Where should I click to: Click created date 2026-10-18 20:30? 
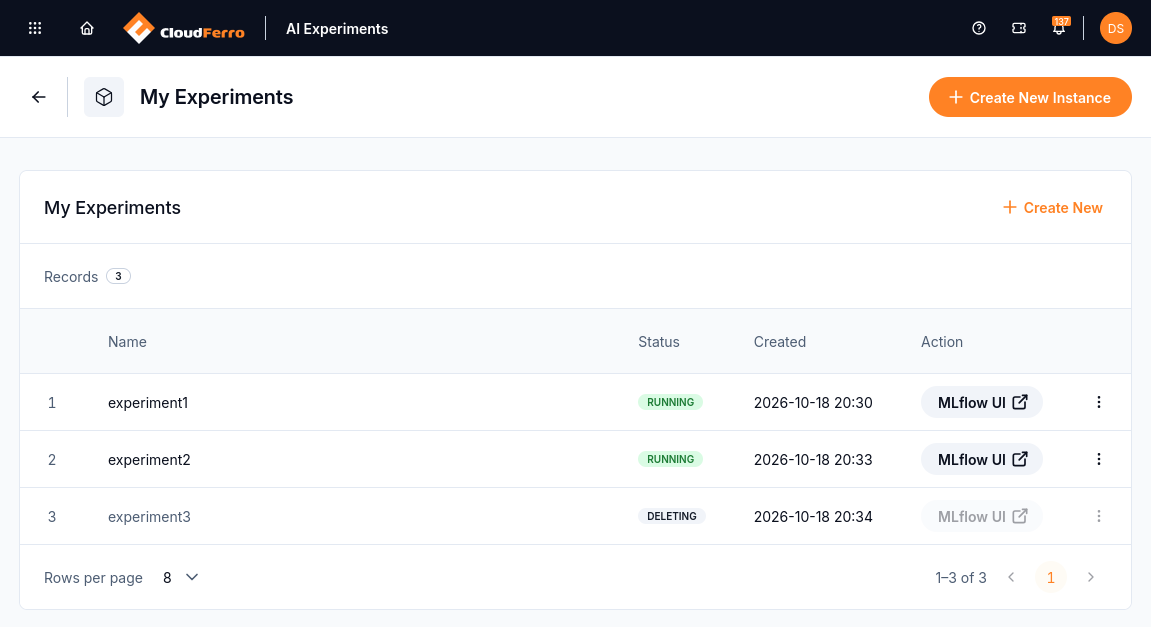coord(813,403)
